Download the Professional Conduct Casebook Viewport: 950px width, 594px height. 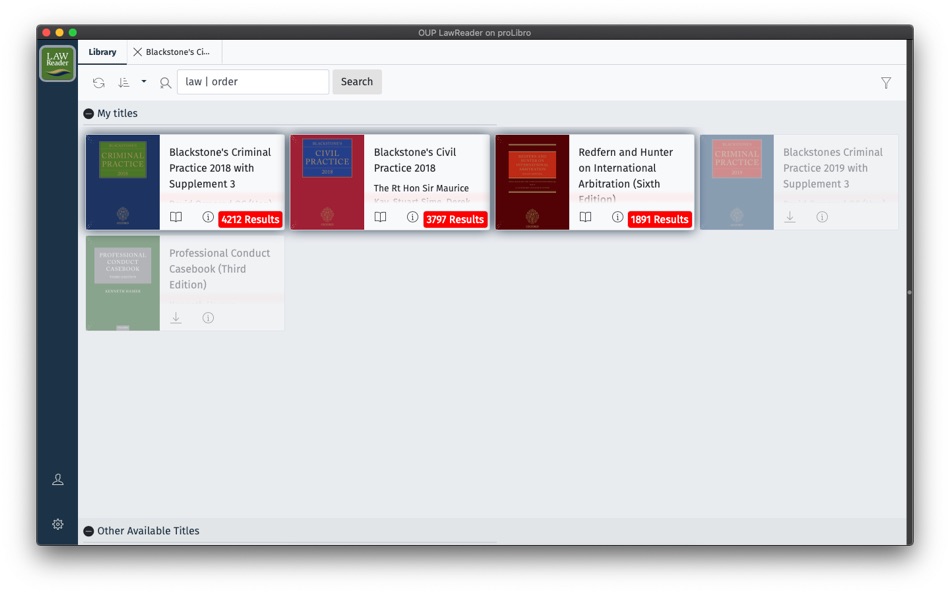pos(176,318)
